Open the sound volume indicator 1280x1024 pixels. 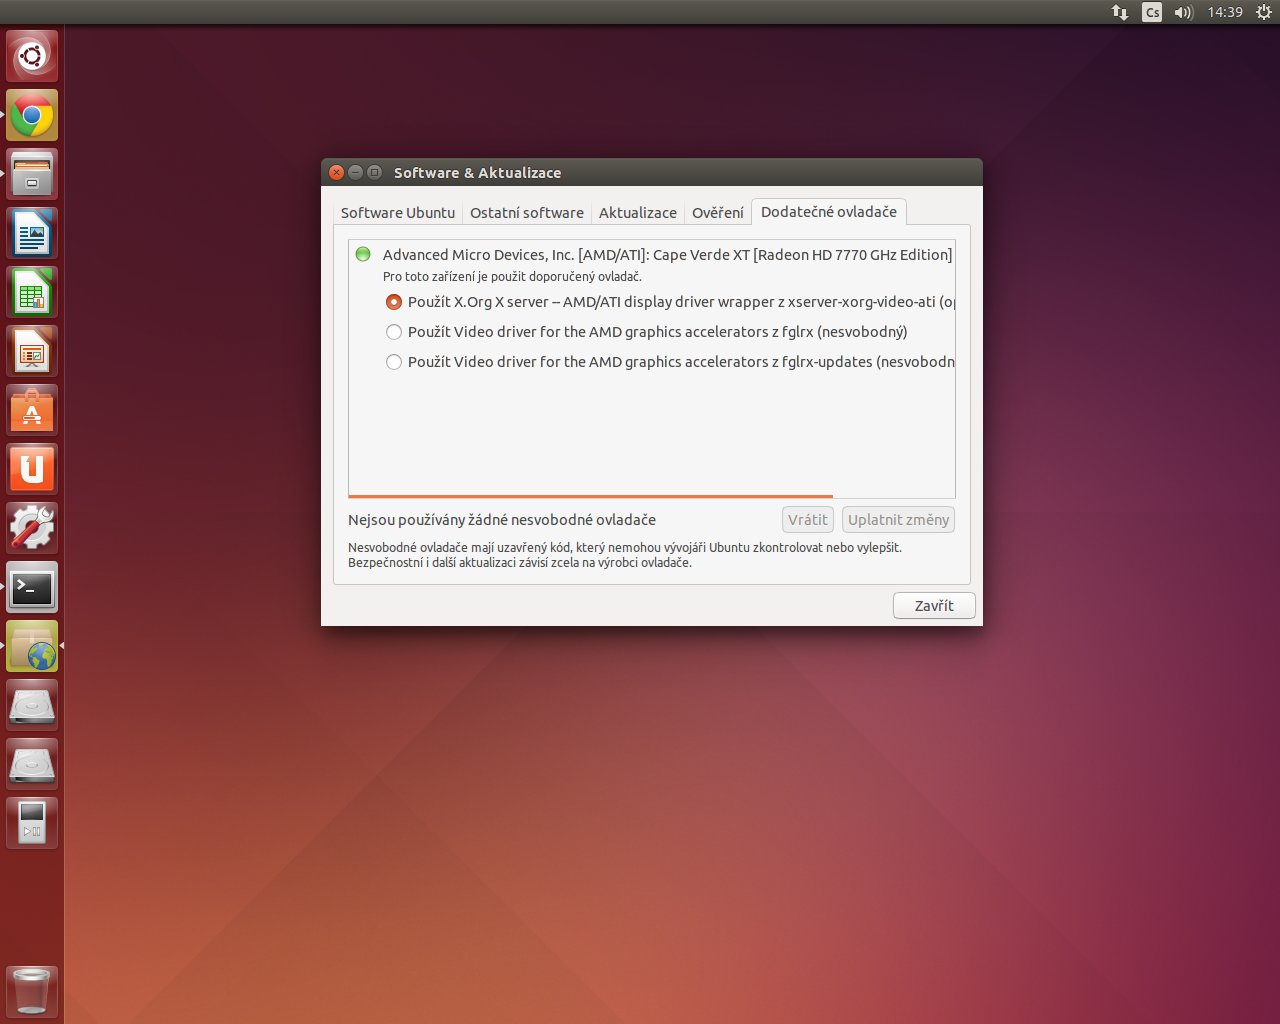tap(1184, 12)
